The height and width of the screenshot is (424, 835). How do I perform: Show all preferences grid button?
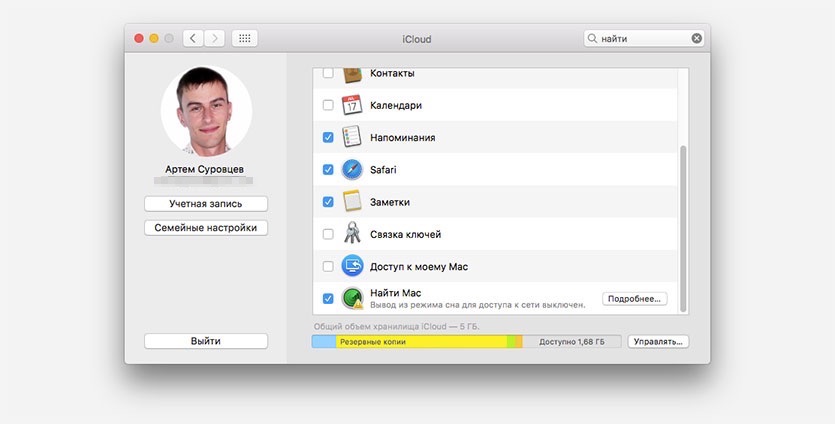pyautogui.click(x=245, y=38)
